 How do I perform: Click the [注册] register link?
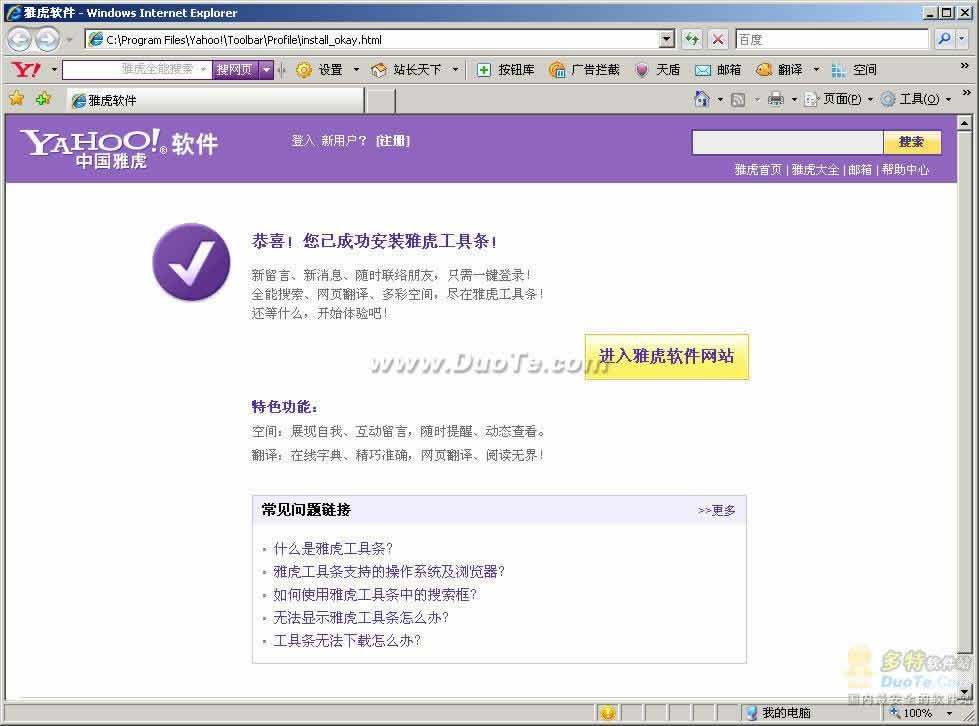(x=393, y=141)
